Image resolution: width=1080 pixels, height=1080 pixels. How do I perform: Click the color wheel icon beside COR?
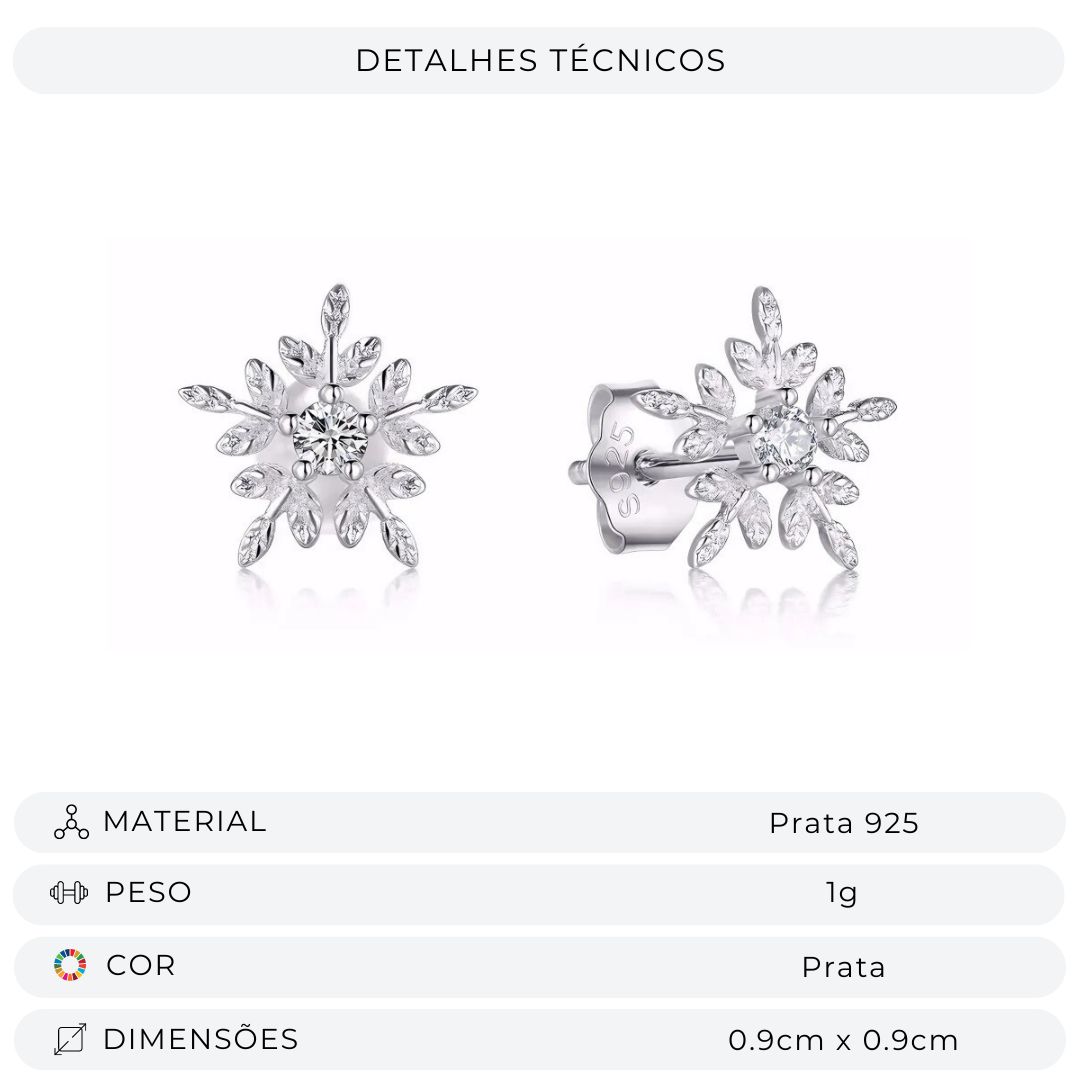(70, 964)
